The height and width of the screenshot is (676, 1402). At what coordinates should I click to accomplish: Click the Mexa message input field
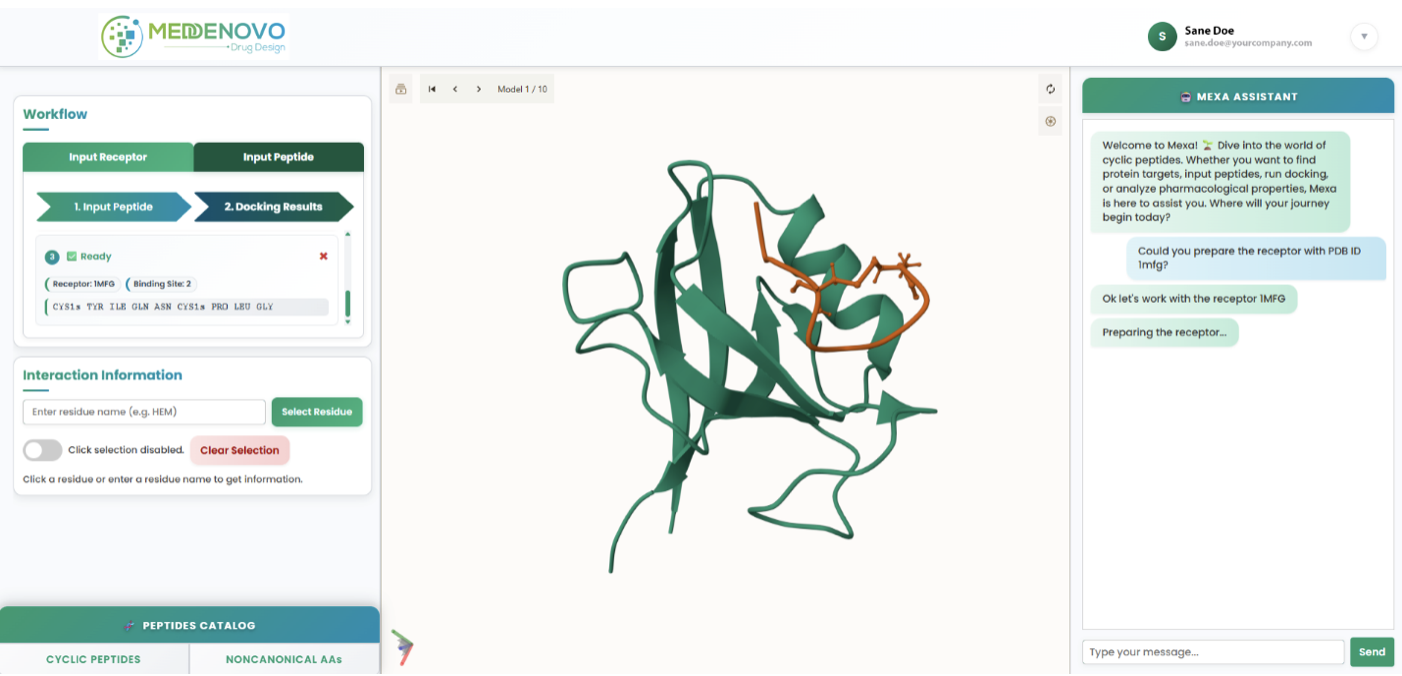pos(1212,652)
